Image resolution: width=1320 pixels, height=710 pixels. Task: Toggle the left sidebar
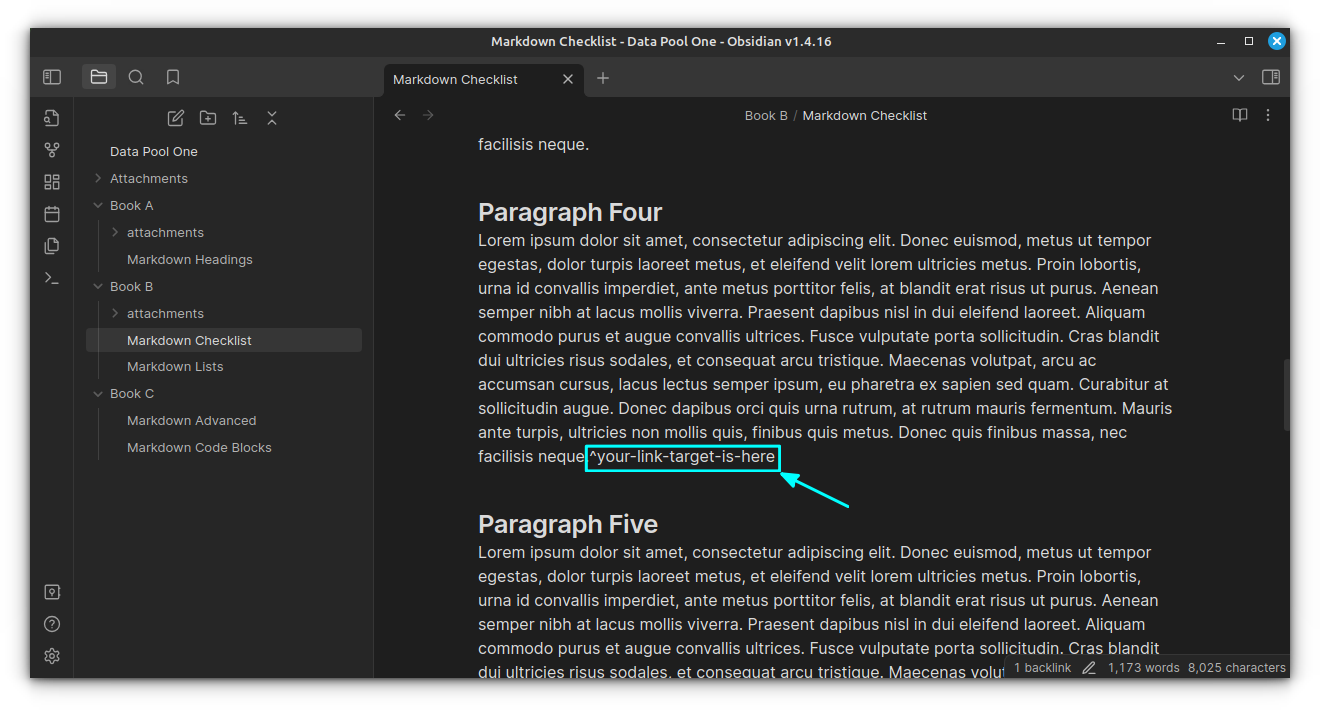[52, 77]
